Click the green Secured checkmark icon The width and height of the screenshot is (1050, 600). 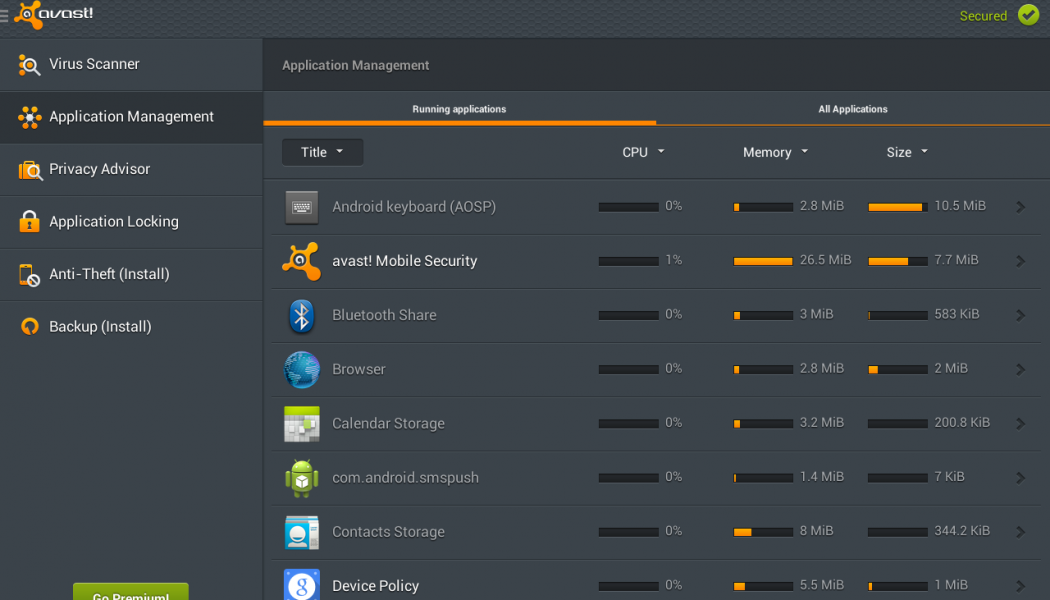[1028, 15]
